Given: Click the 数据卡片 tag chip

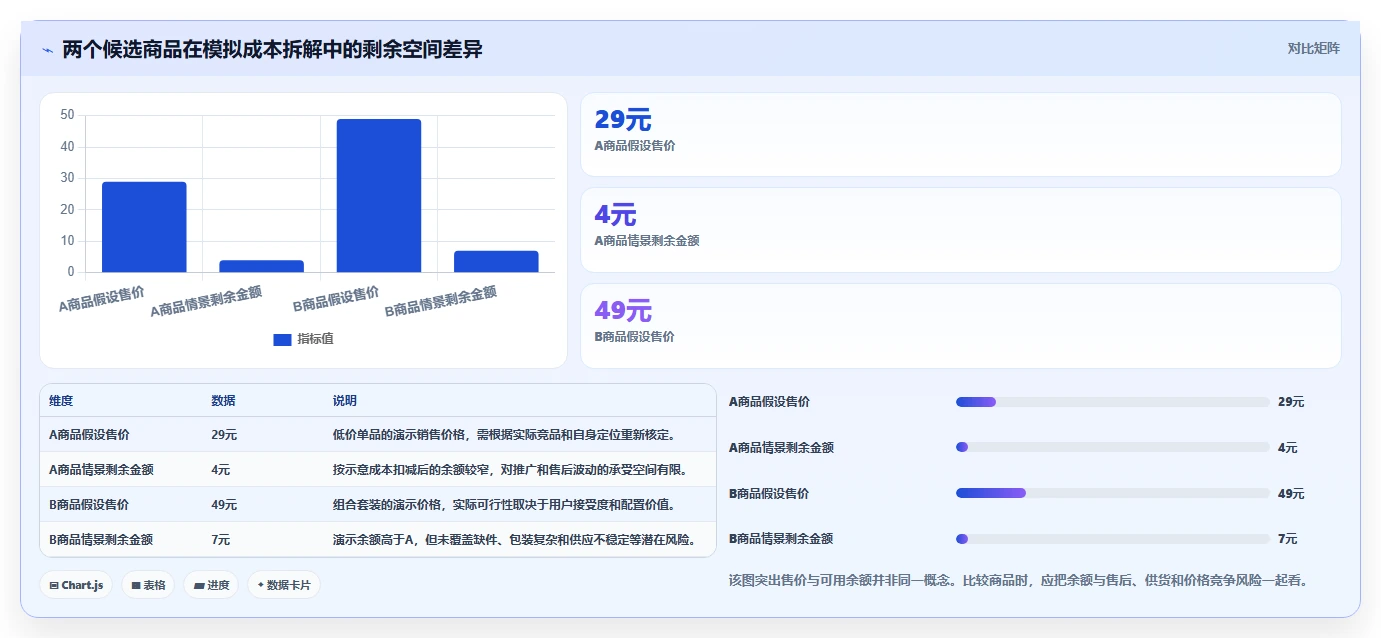Looking at the screenshot, I should tap(284, 585).
